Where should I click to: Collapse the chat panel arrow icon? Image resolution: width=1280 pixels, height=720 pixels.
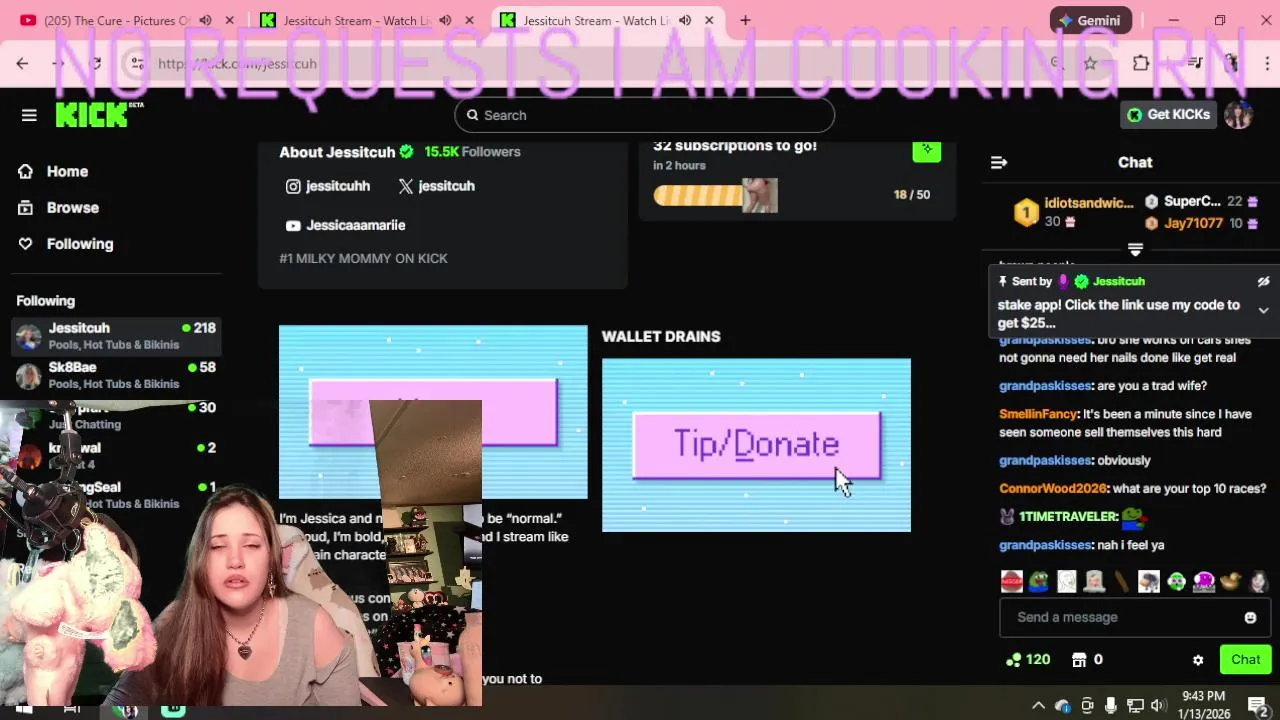click(x=998, y=162)
